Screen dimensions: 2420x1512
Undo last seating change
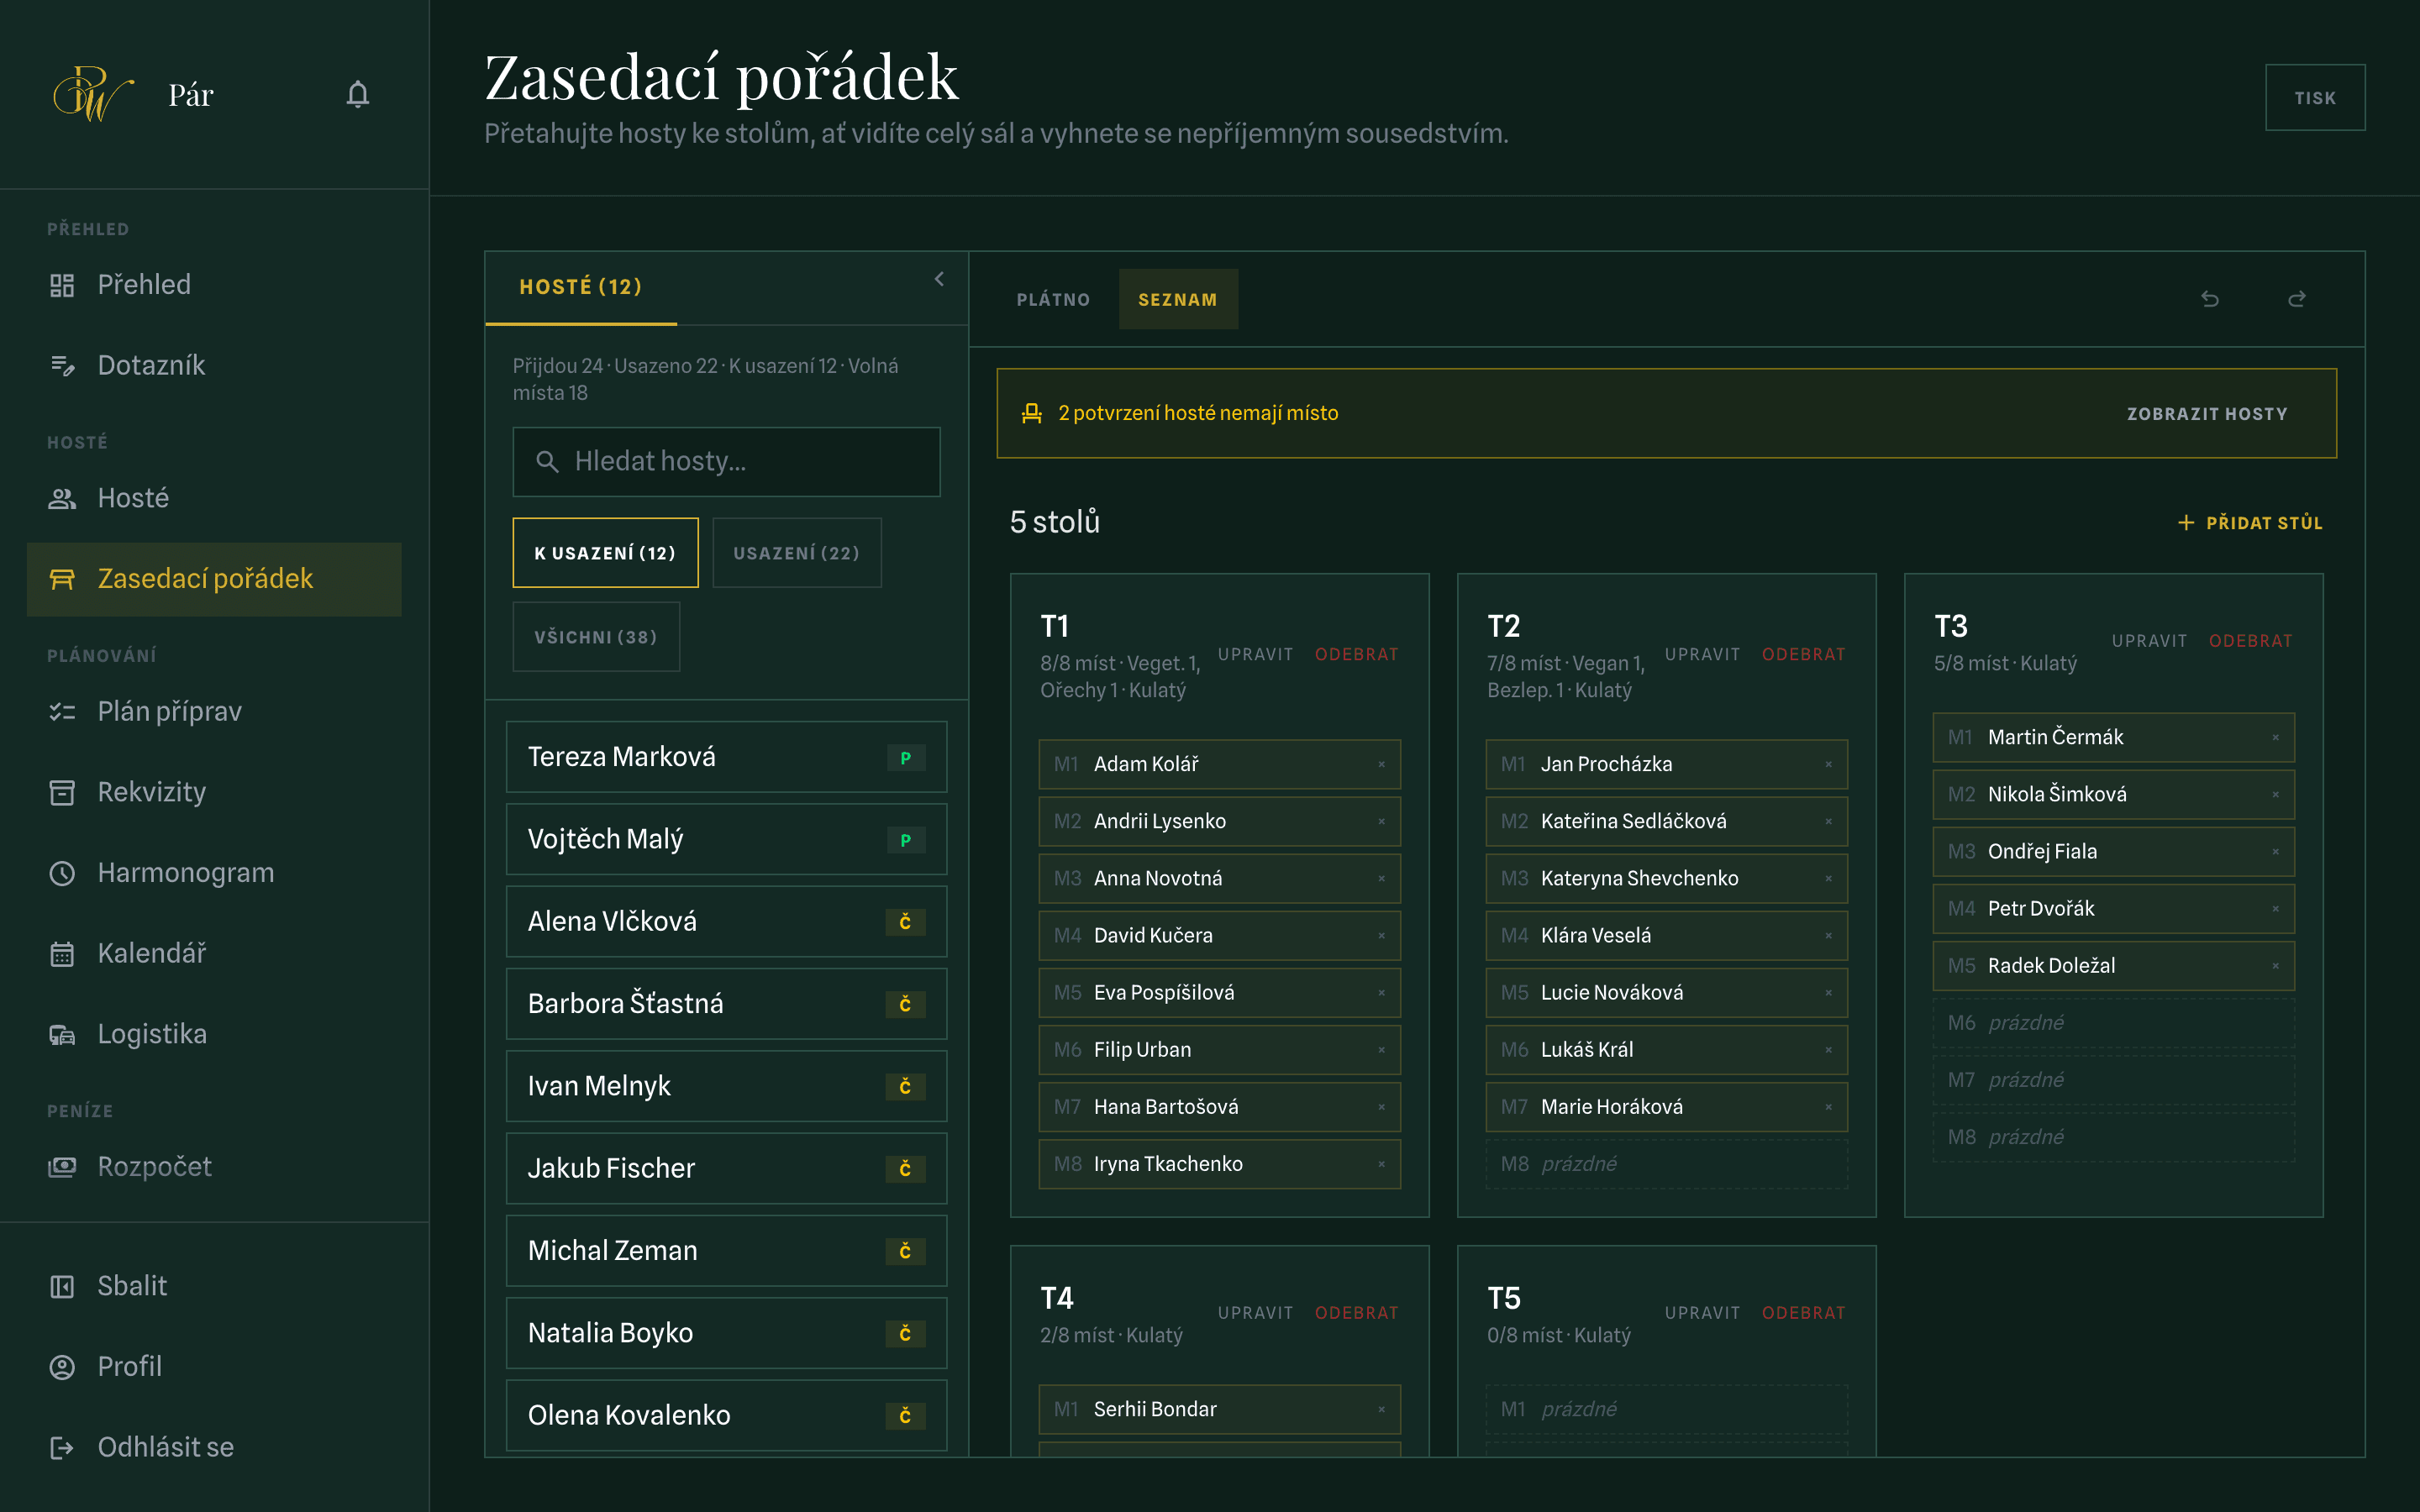pos(2210,299)
